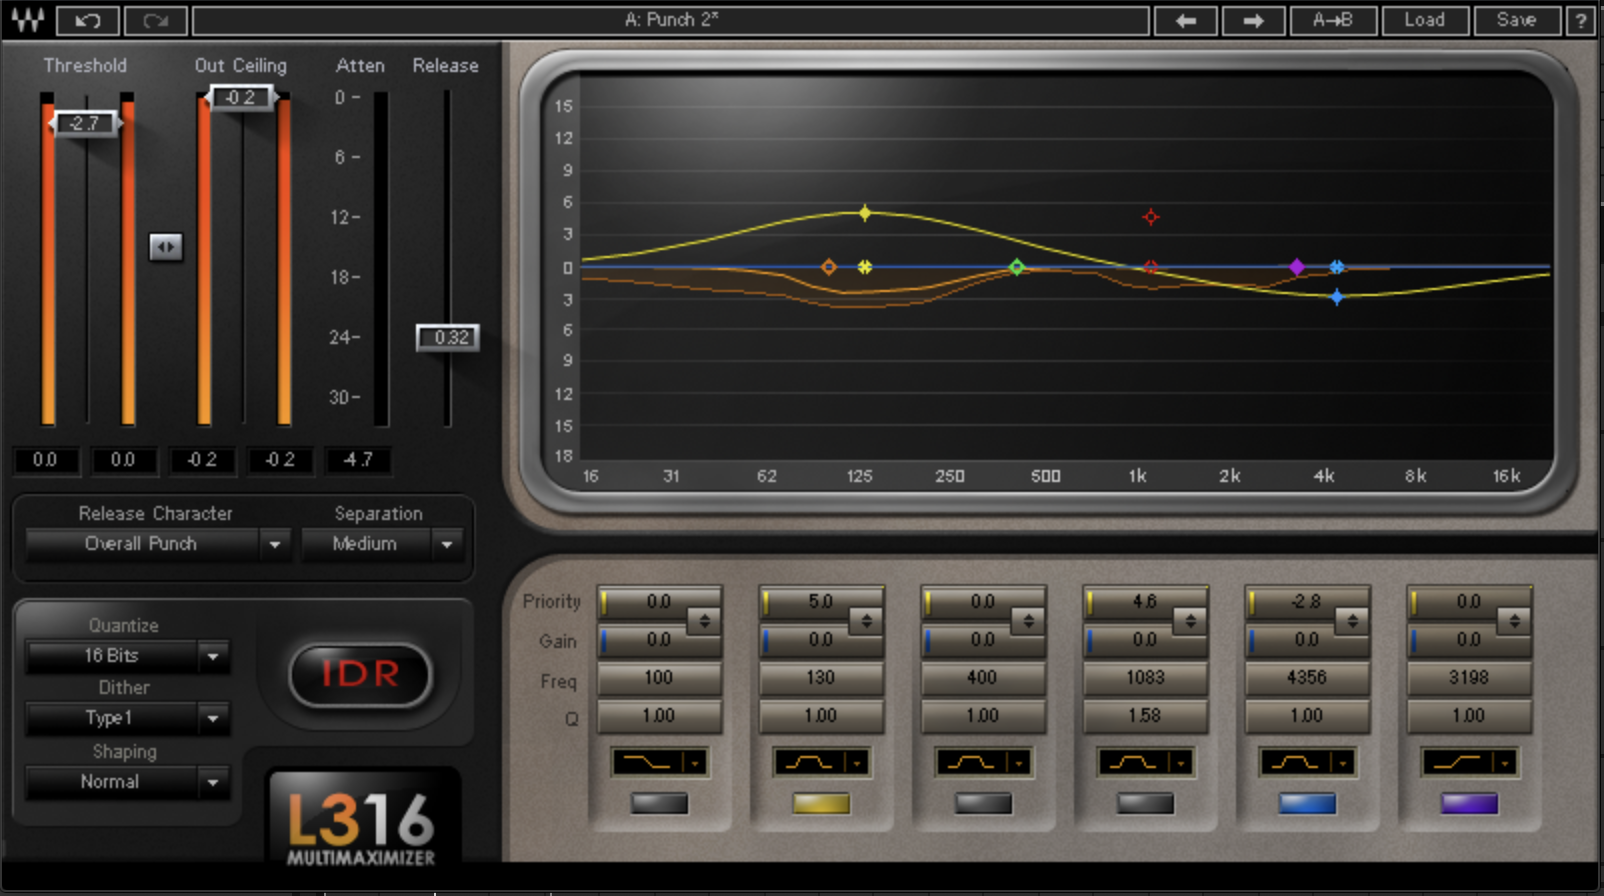Click the Load button
1604x896 pixels.
tap(1424, 20)
